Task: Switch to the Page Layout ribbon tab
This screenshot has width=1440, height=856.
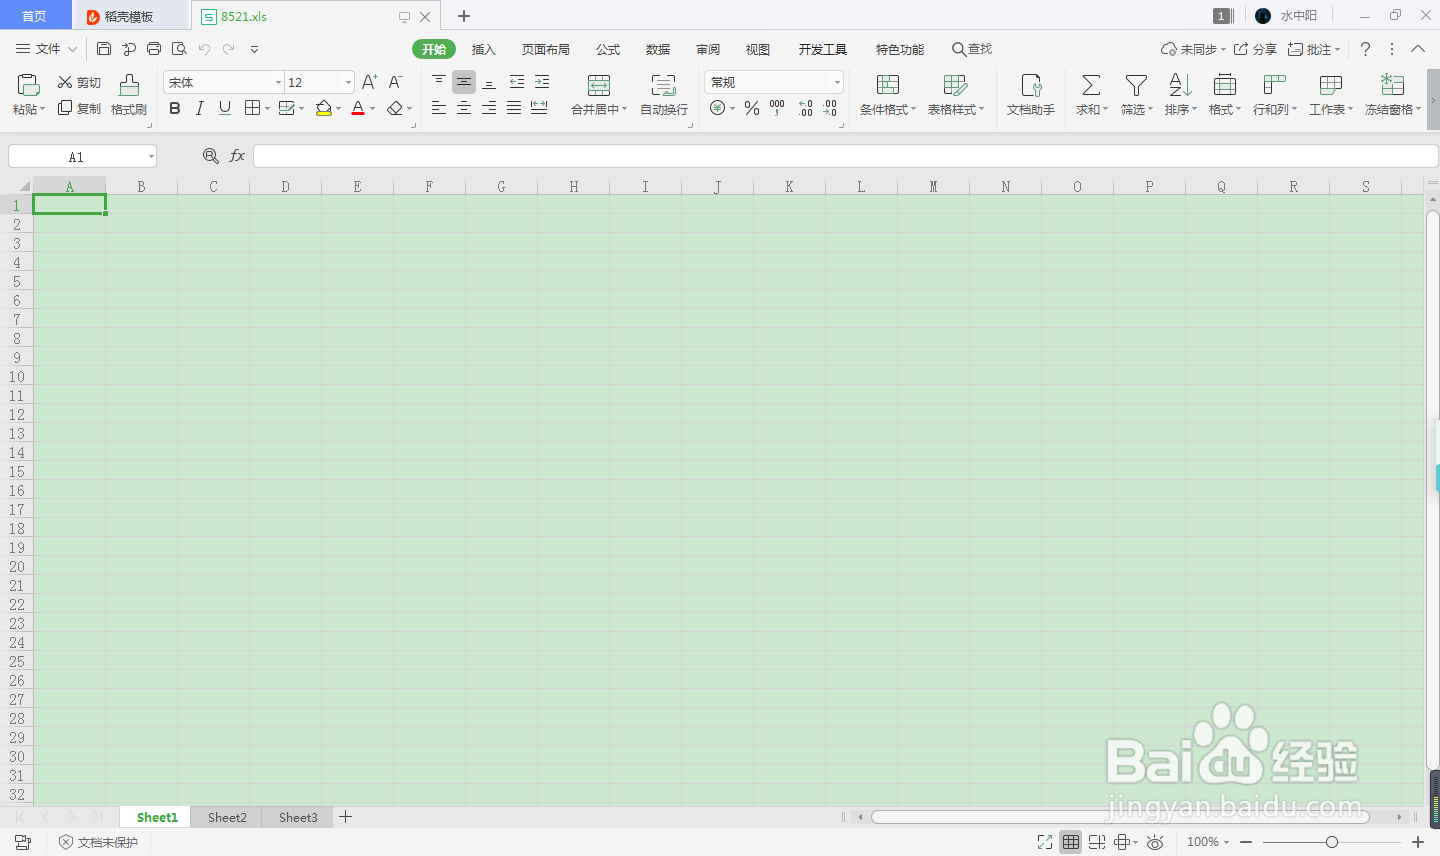Action: coord(546,49)
